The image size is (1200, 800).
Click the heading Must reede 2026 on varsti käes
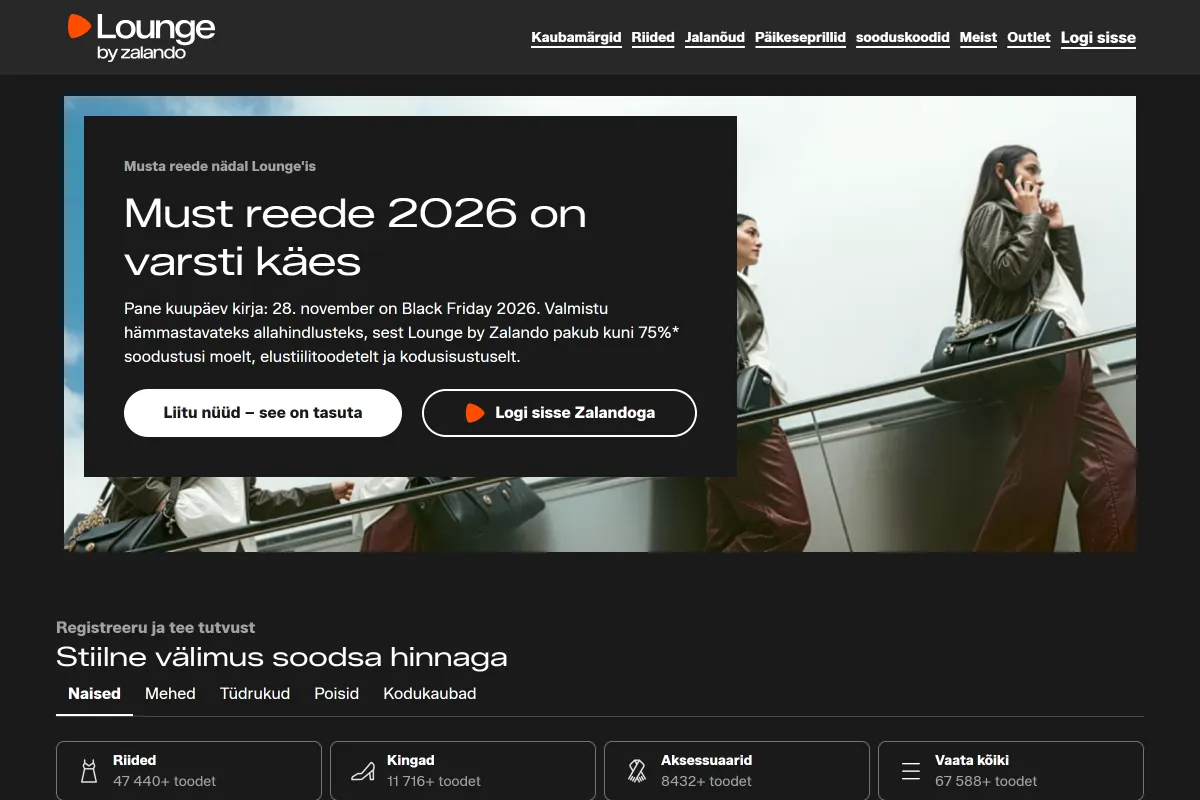pos(355,237)
